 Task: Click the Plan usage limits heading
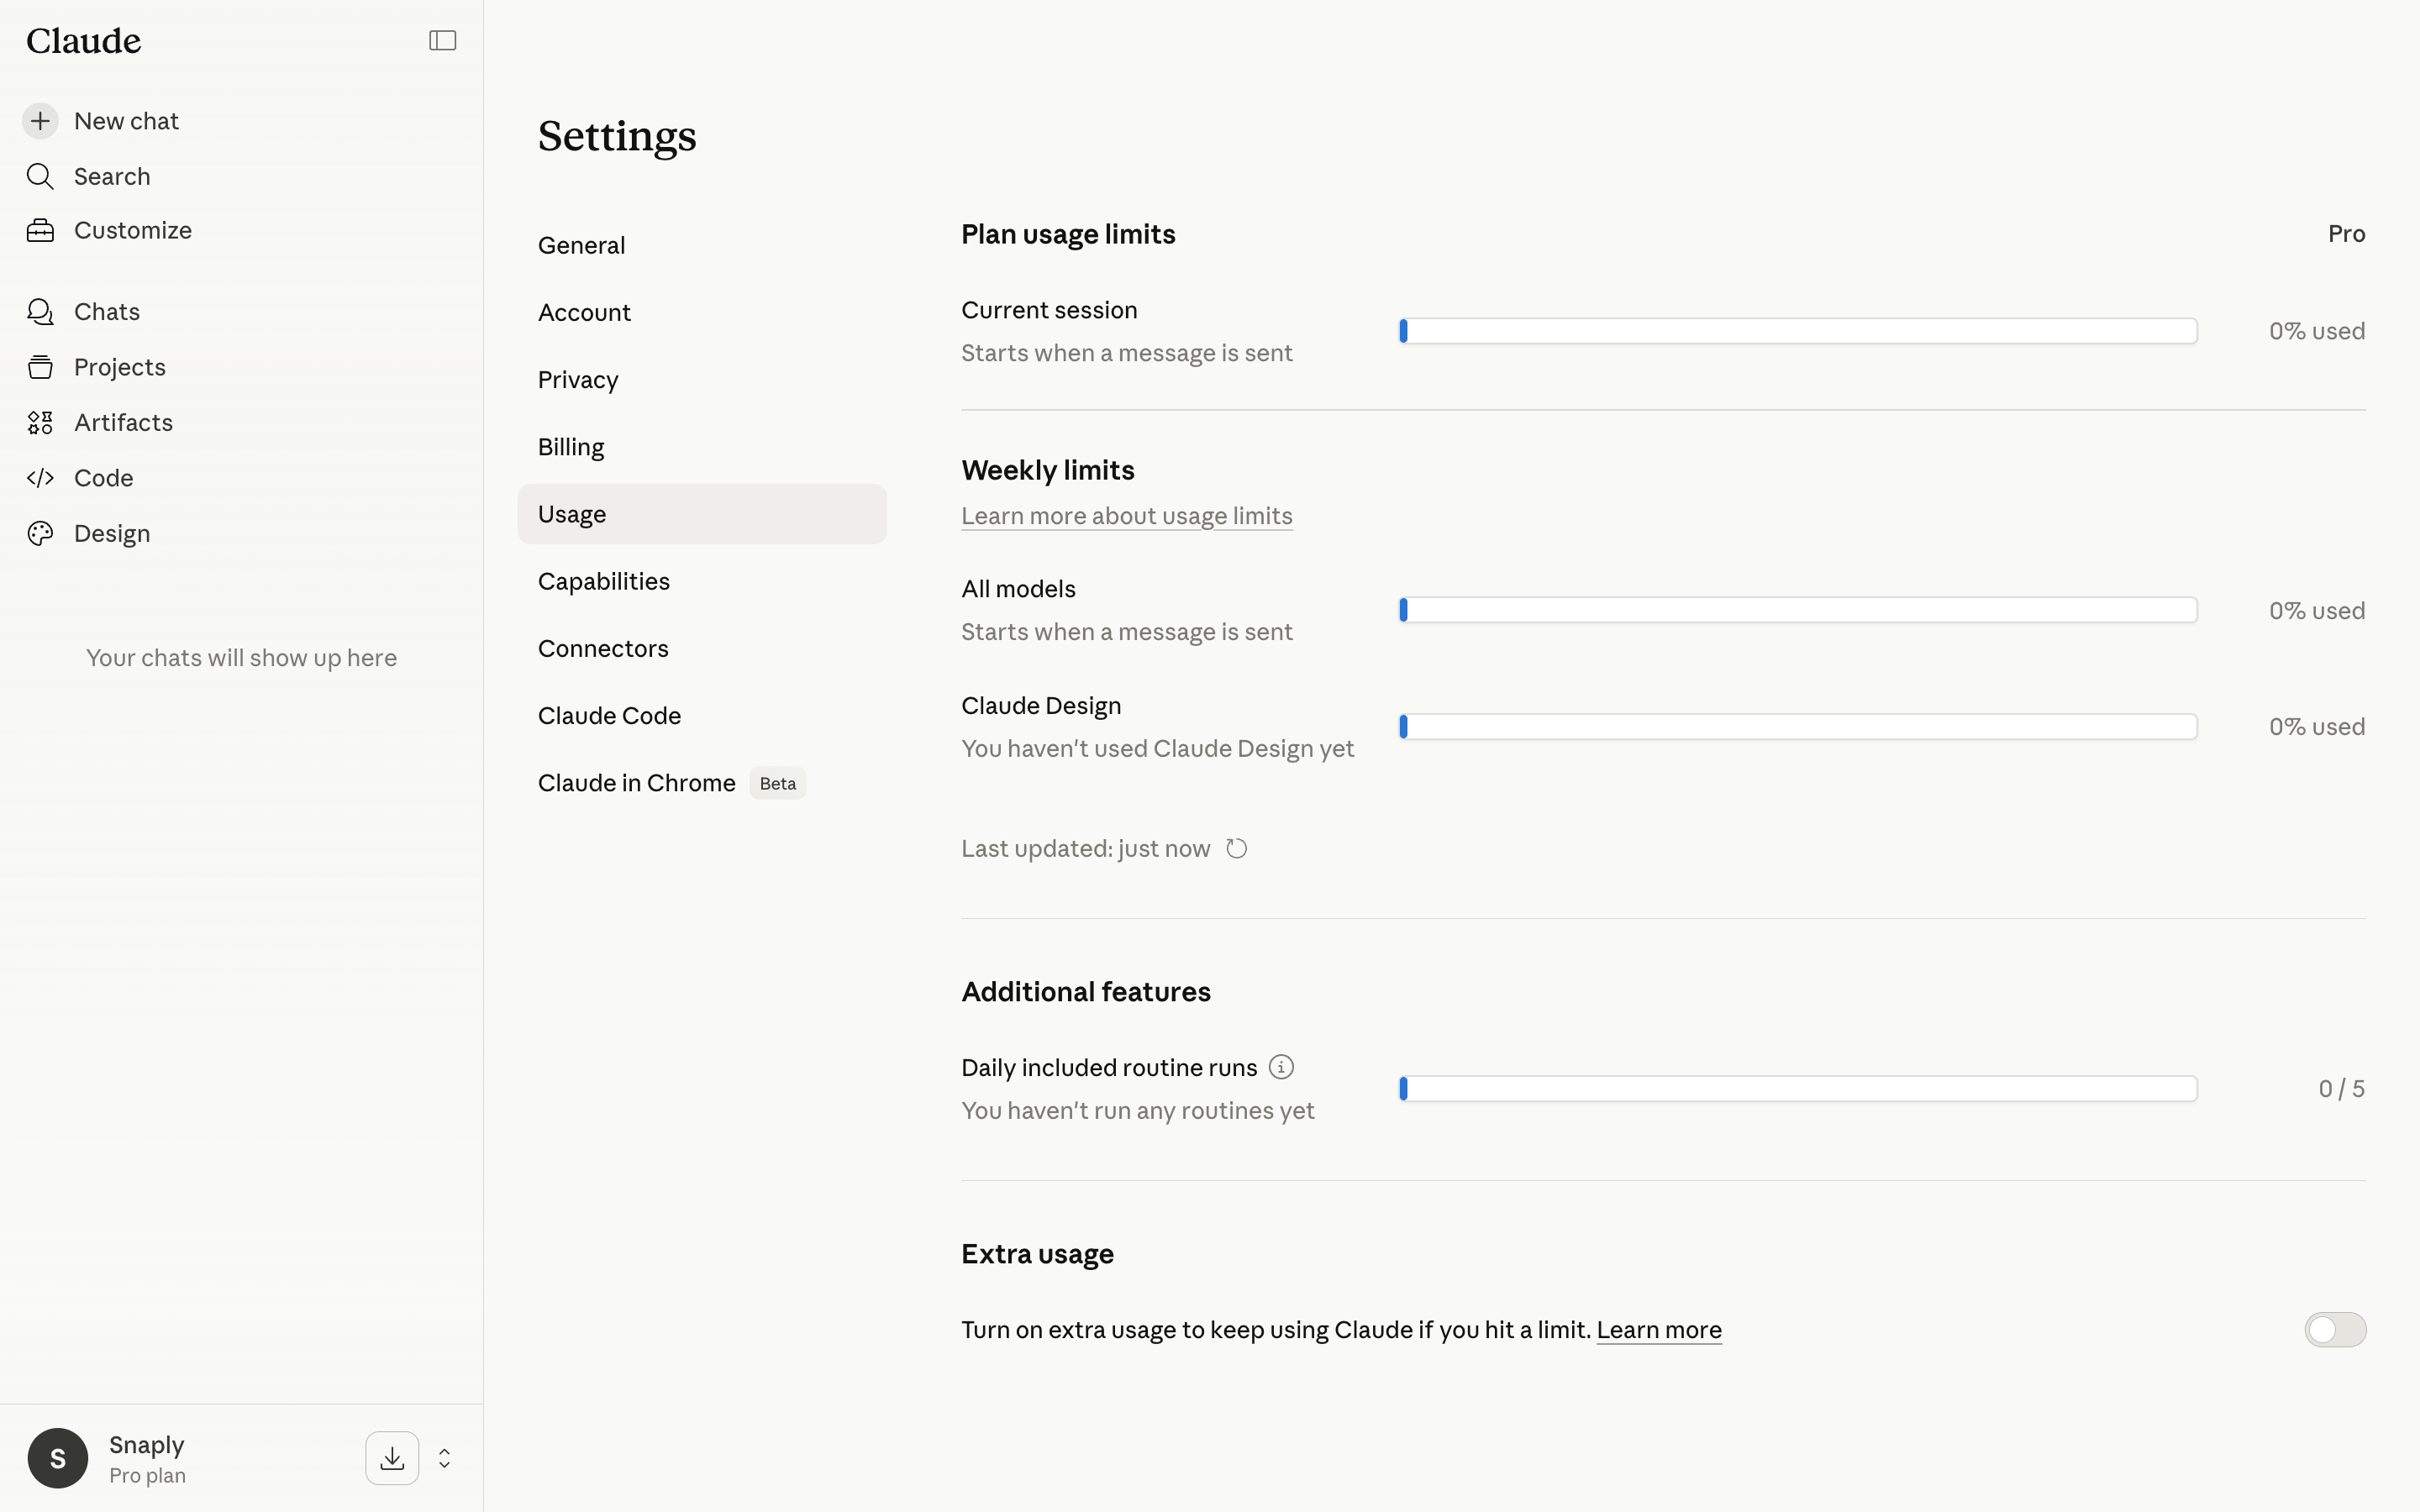[x=1068, y=234]
